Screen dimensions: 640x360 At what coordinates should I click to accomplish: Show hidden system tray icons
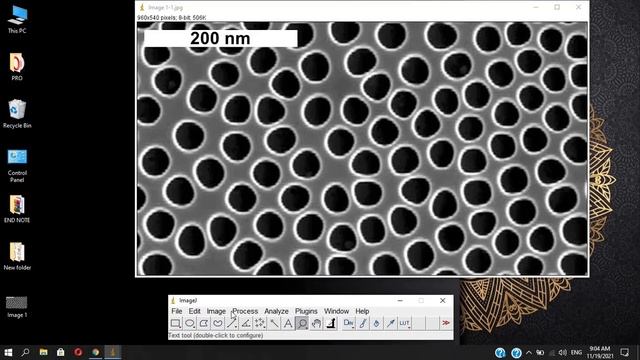pos(529,352)
